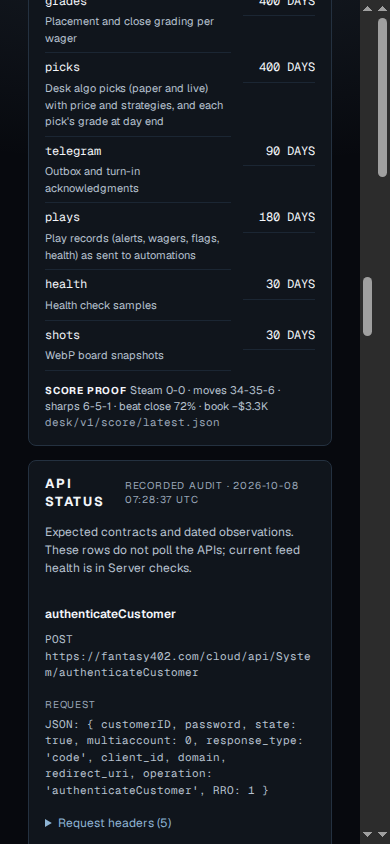The height and width of the screenshot is (844, 390).
Task: Select the picks retention row label
Action: tap(62, 67)
